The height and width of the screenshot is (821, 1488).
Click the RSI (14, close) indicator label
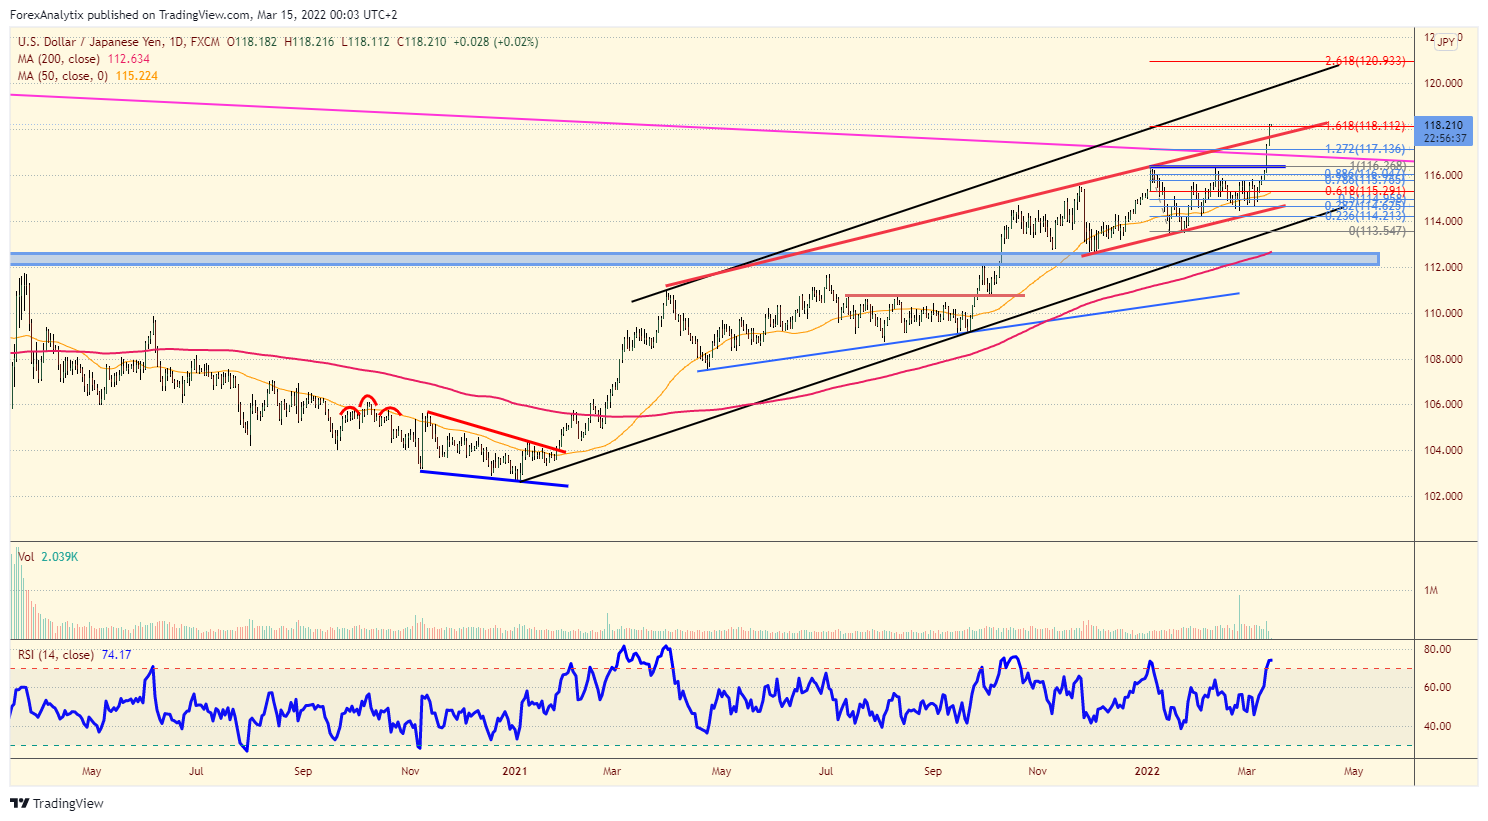[56, 655]
